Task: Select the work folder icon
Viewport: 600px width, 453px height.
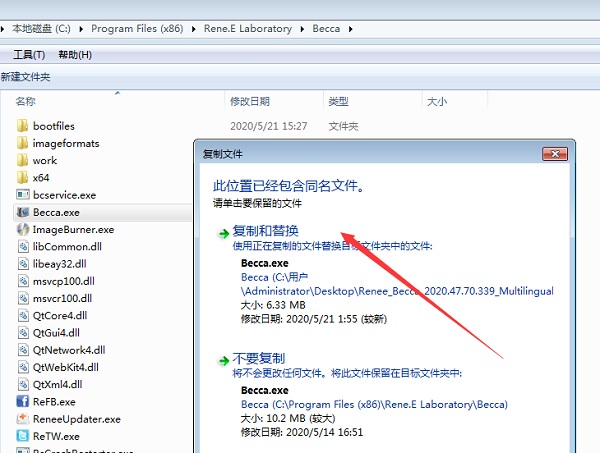Action: [23, 160]
